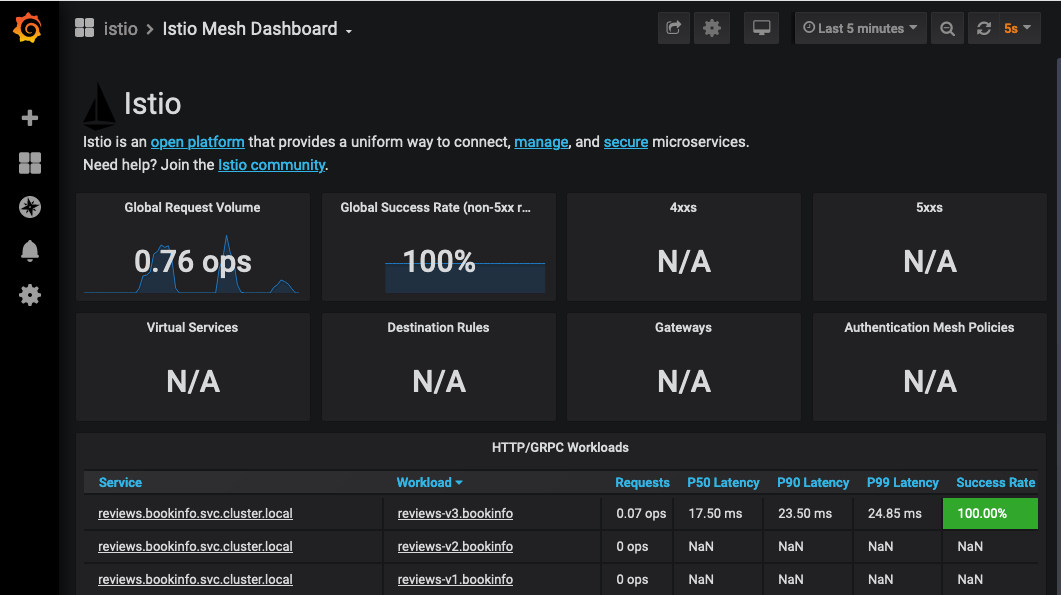Viewport: 1061px width, 595px height.
Task: Follow the Istio community link
Action: [x=271, y=165]
